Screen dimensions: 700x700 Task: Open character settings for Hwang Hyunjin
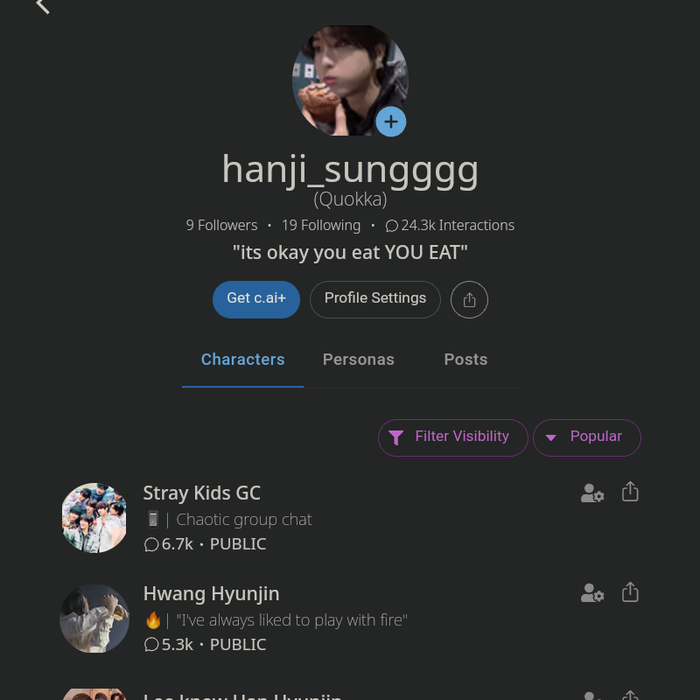[592, 593]
